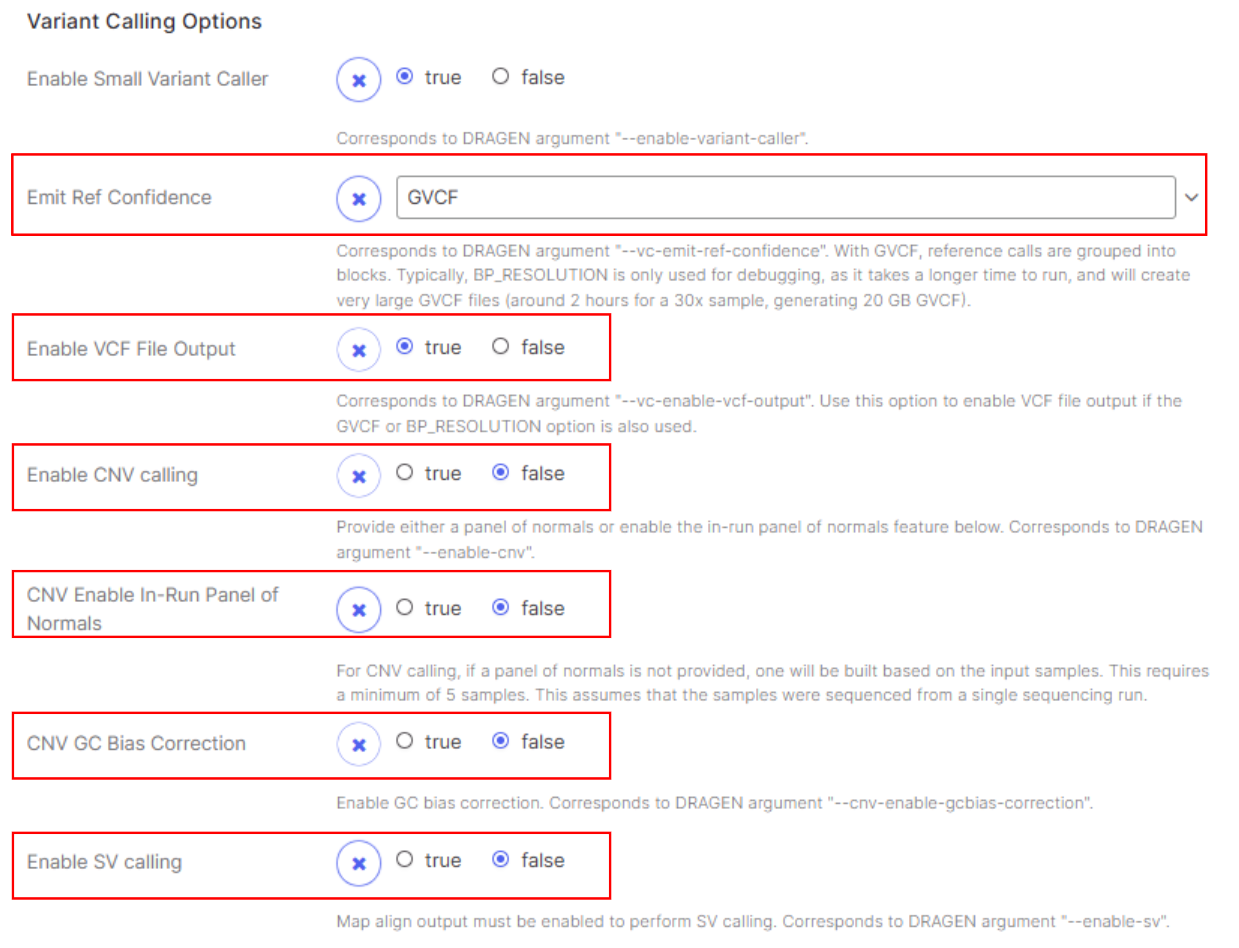The image size is (1239, 948).
Task: Click the GVCF selection field
Action: [785, 198]
